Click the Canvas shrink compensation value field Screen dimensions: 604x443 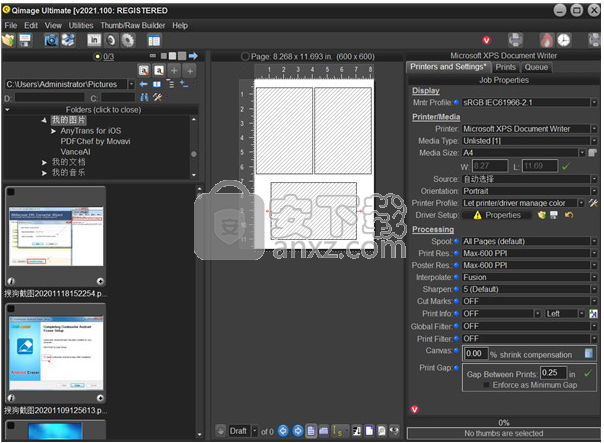(x=476, y=354)
